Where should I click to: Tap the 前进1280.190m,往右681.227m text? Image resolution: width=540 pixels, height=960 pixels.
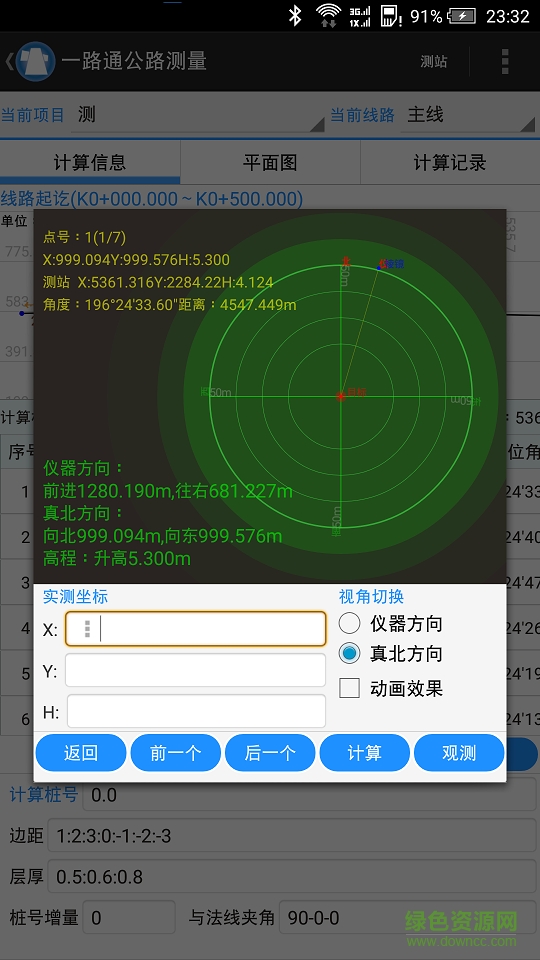click(x=168, y=491)
